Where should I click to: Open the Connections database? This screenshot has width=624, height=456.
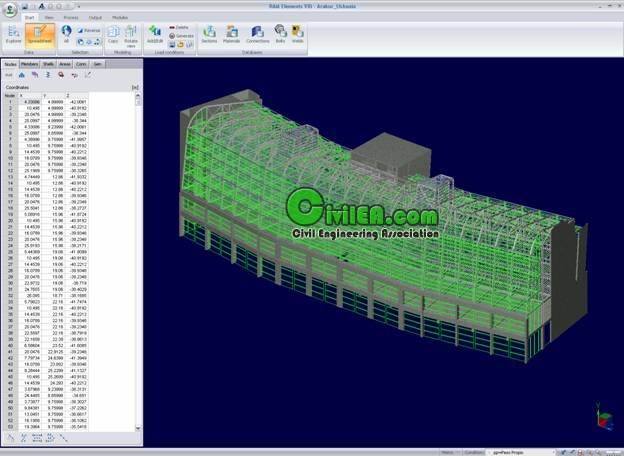(x=257, y=34)
